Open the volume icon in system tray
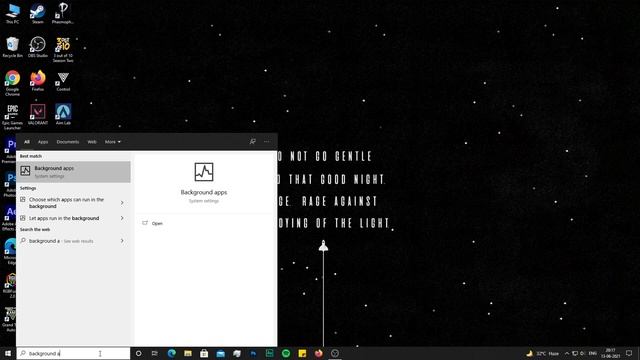This screenshot has width=640, height=360. click(x=582, y=353)
